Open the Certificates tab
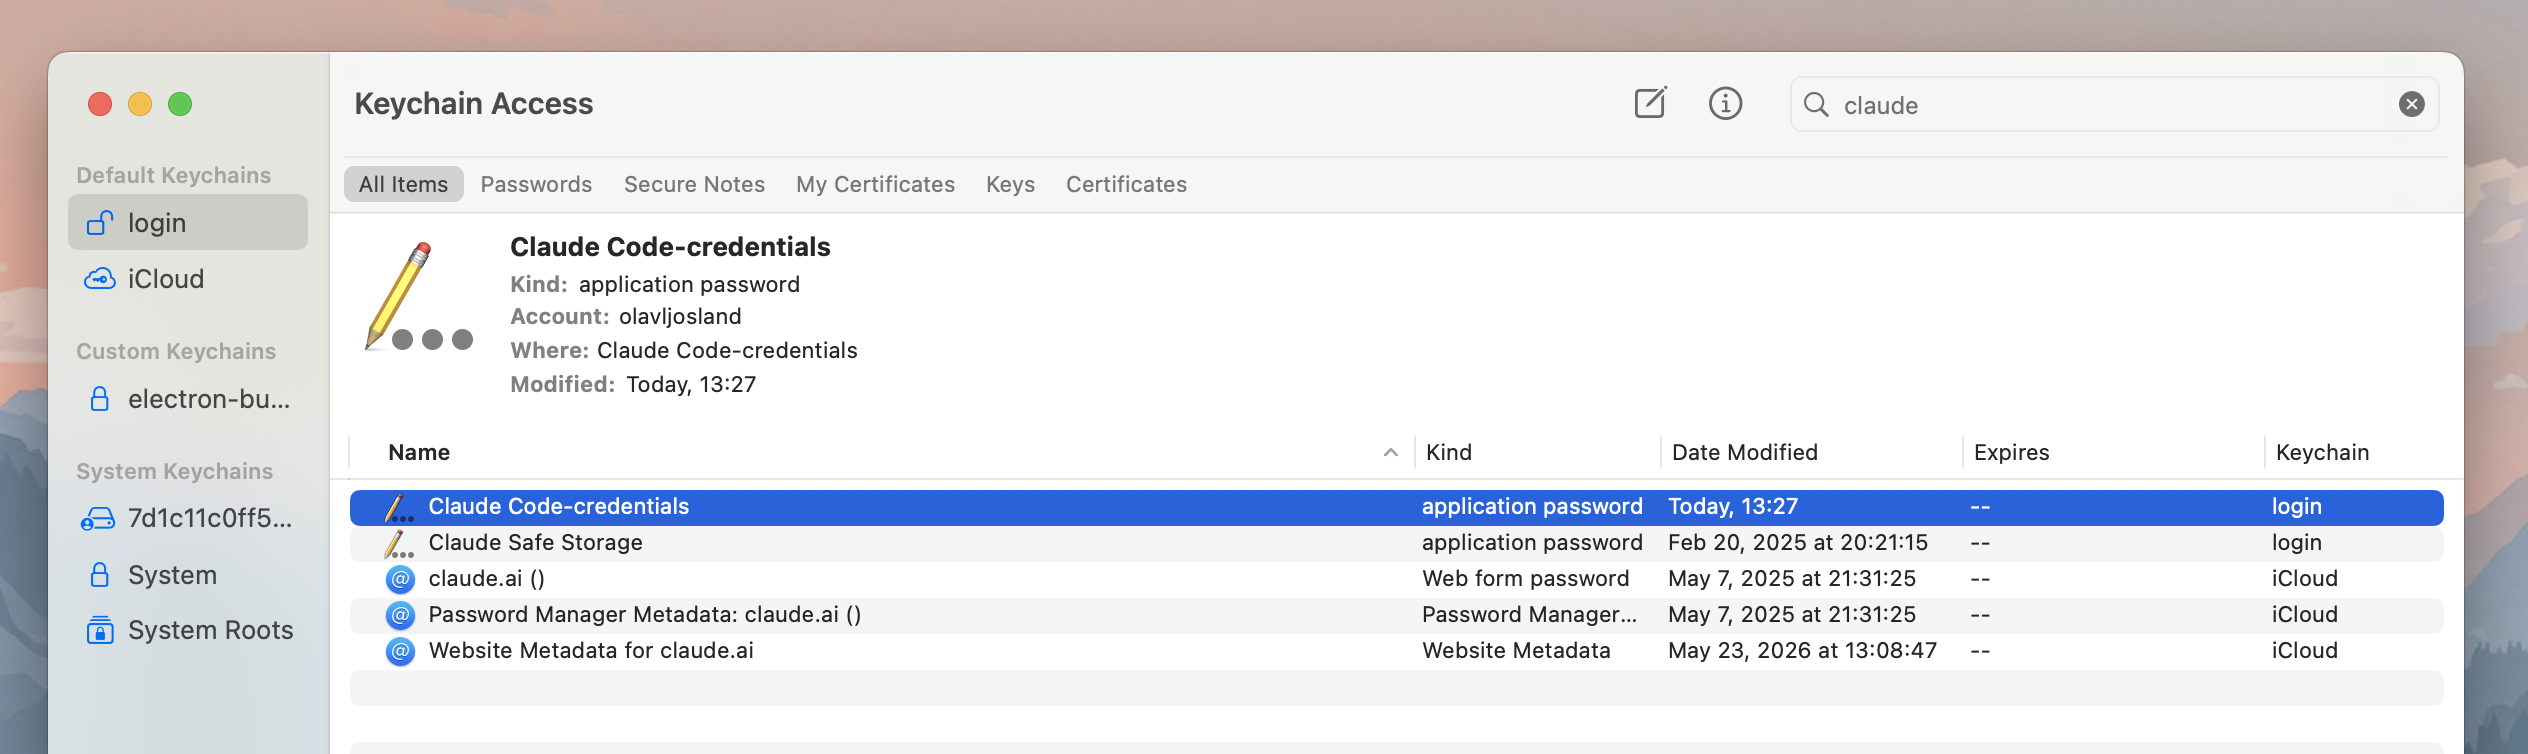The image size is (2528, 754). click(1126, 184)
